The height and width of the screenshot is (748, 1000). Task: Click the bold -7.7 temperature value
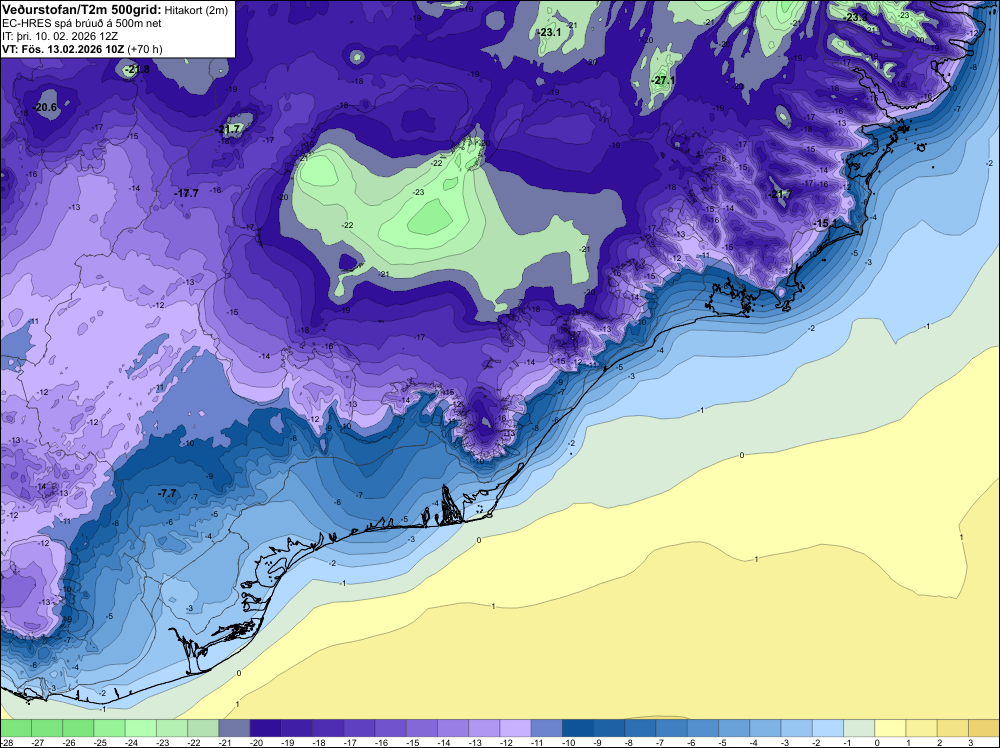[x=167, y=494]
